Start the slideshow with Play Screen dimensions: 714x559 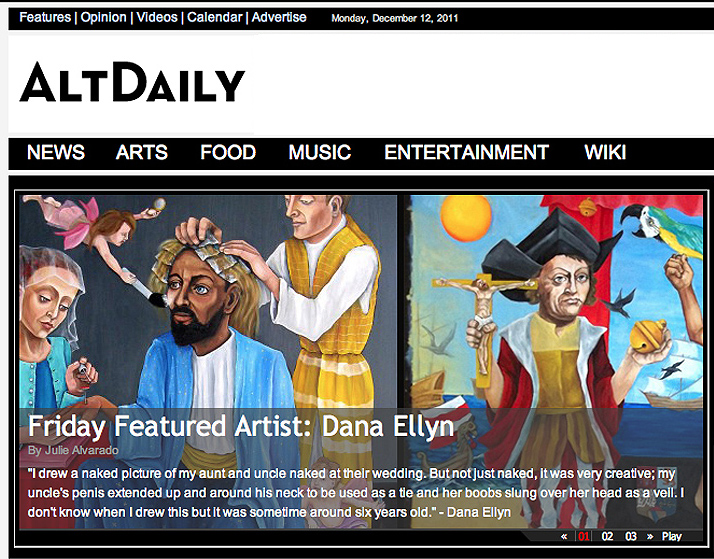tap(672, 536)
